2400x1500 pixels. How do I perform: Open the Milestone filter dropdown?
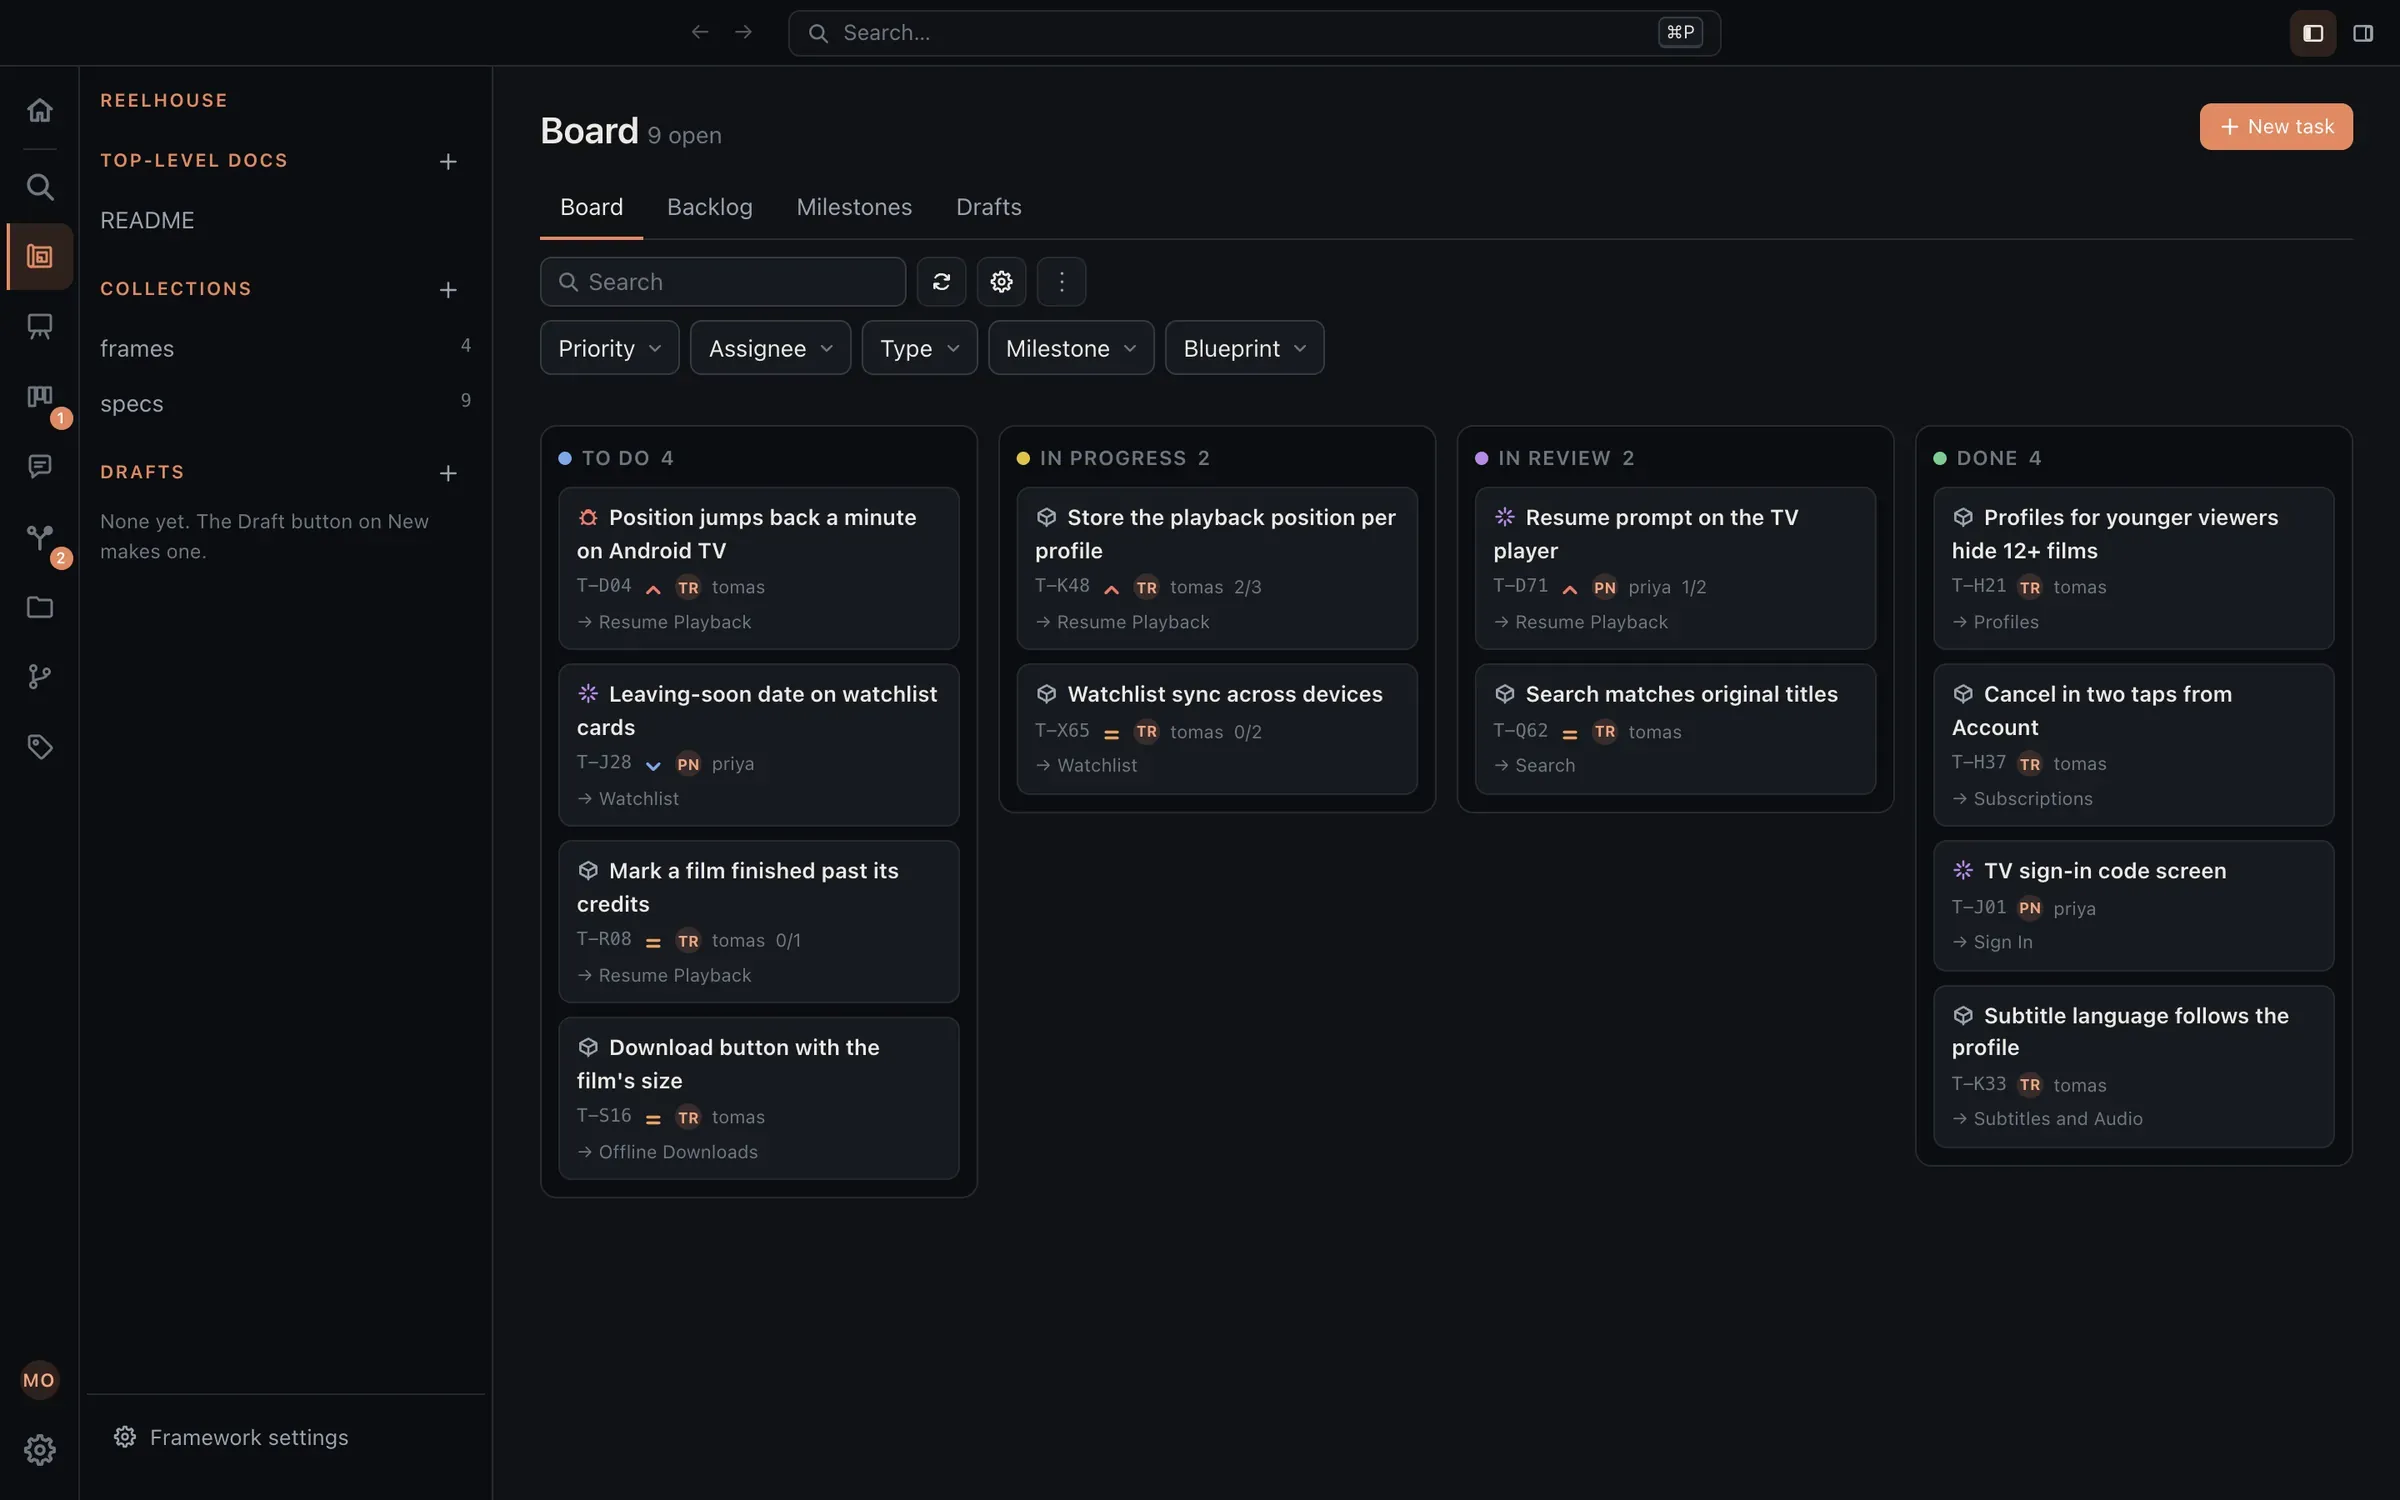(1070, 348)
